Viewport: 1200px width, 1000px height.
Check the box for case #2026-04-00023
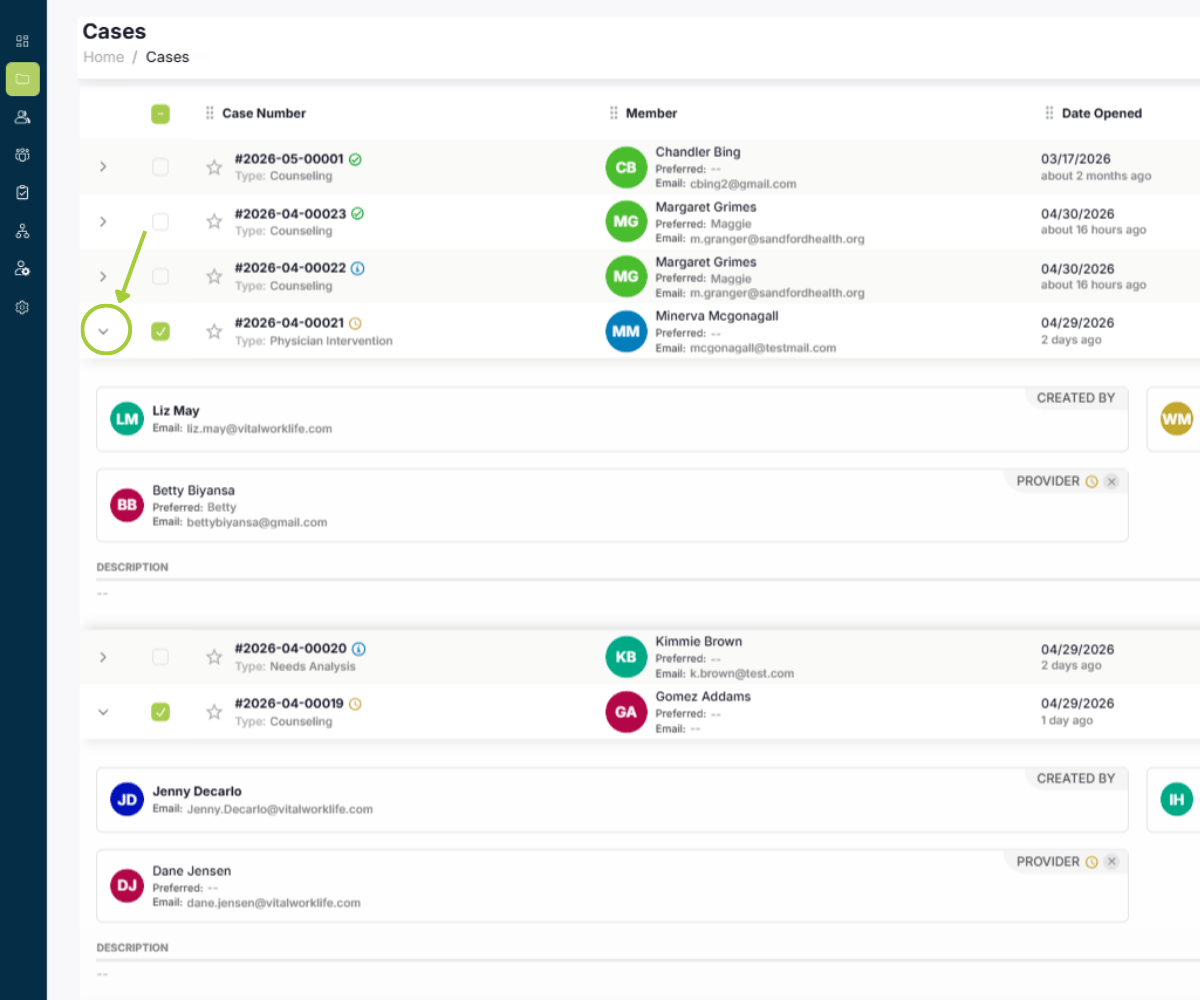160,222
